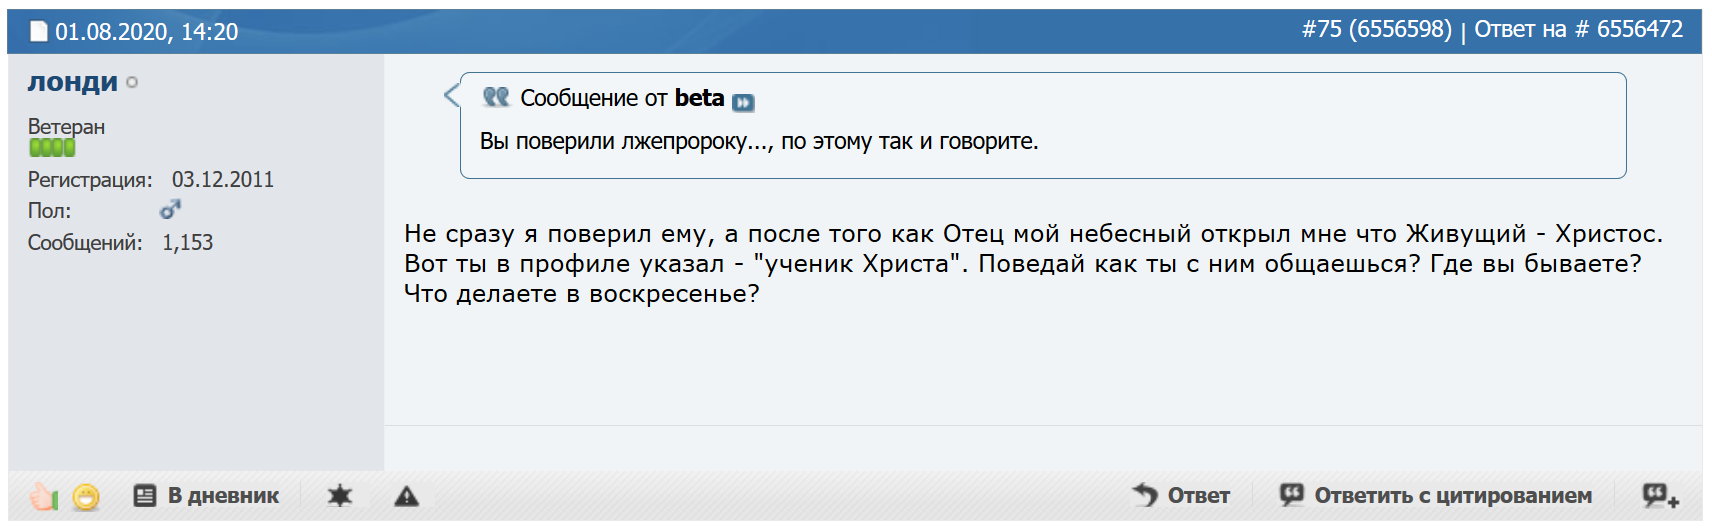Click the document icon beside post date
The width and height of the screenshot is (1712, 530).
coord(39,32)
